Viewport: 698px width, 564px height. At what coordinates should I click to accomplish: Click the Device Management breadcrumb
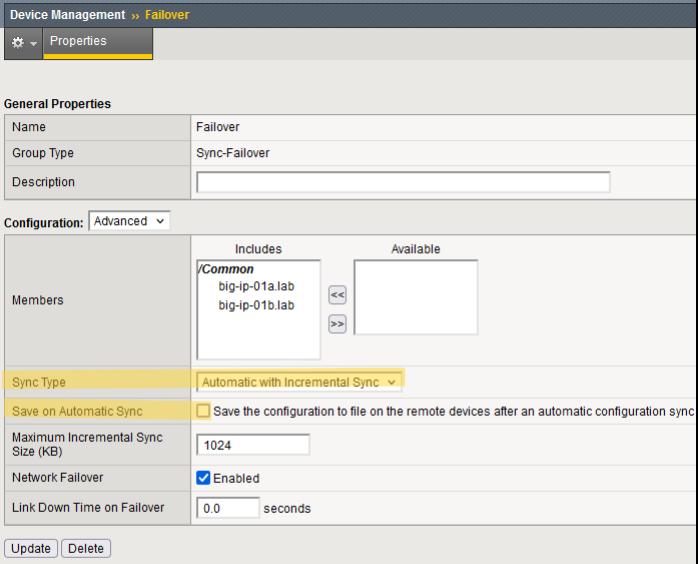(67, 15)
